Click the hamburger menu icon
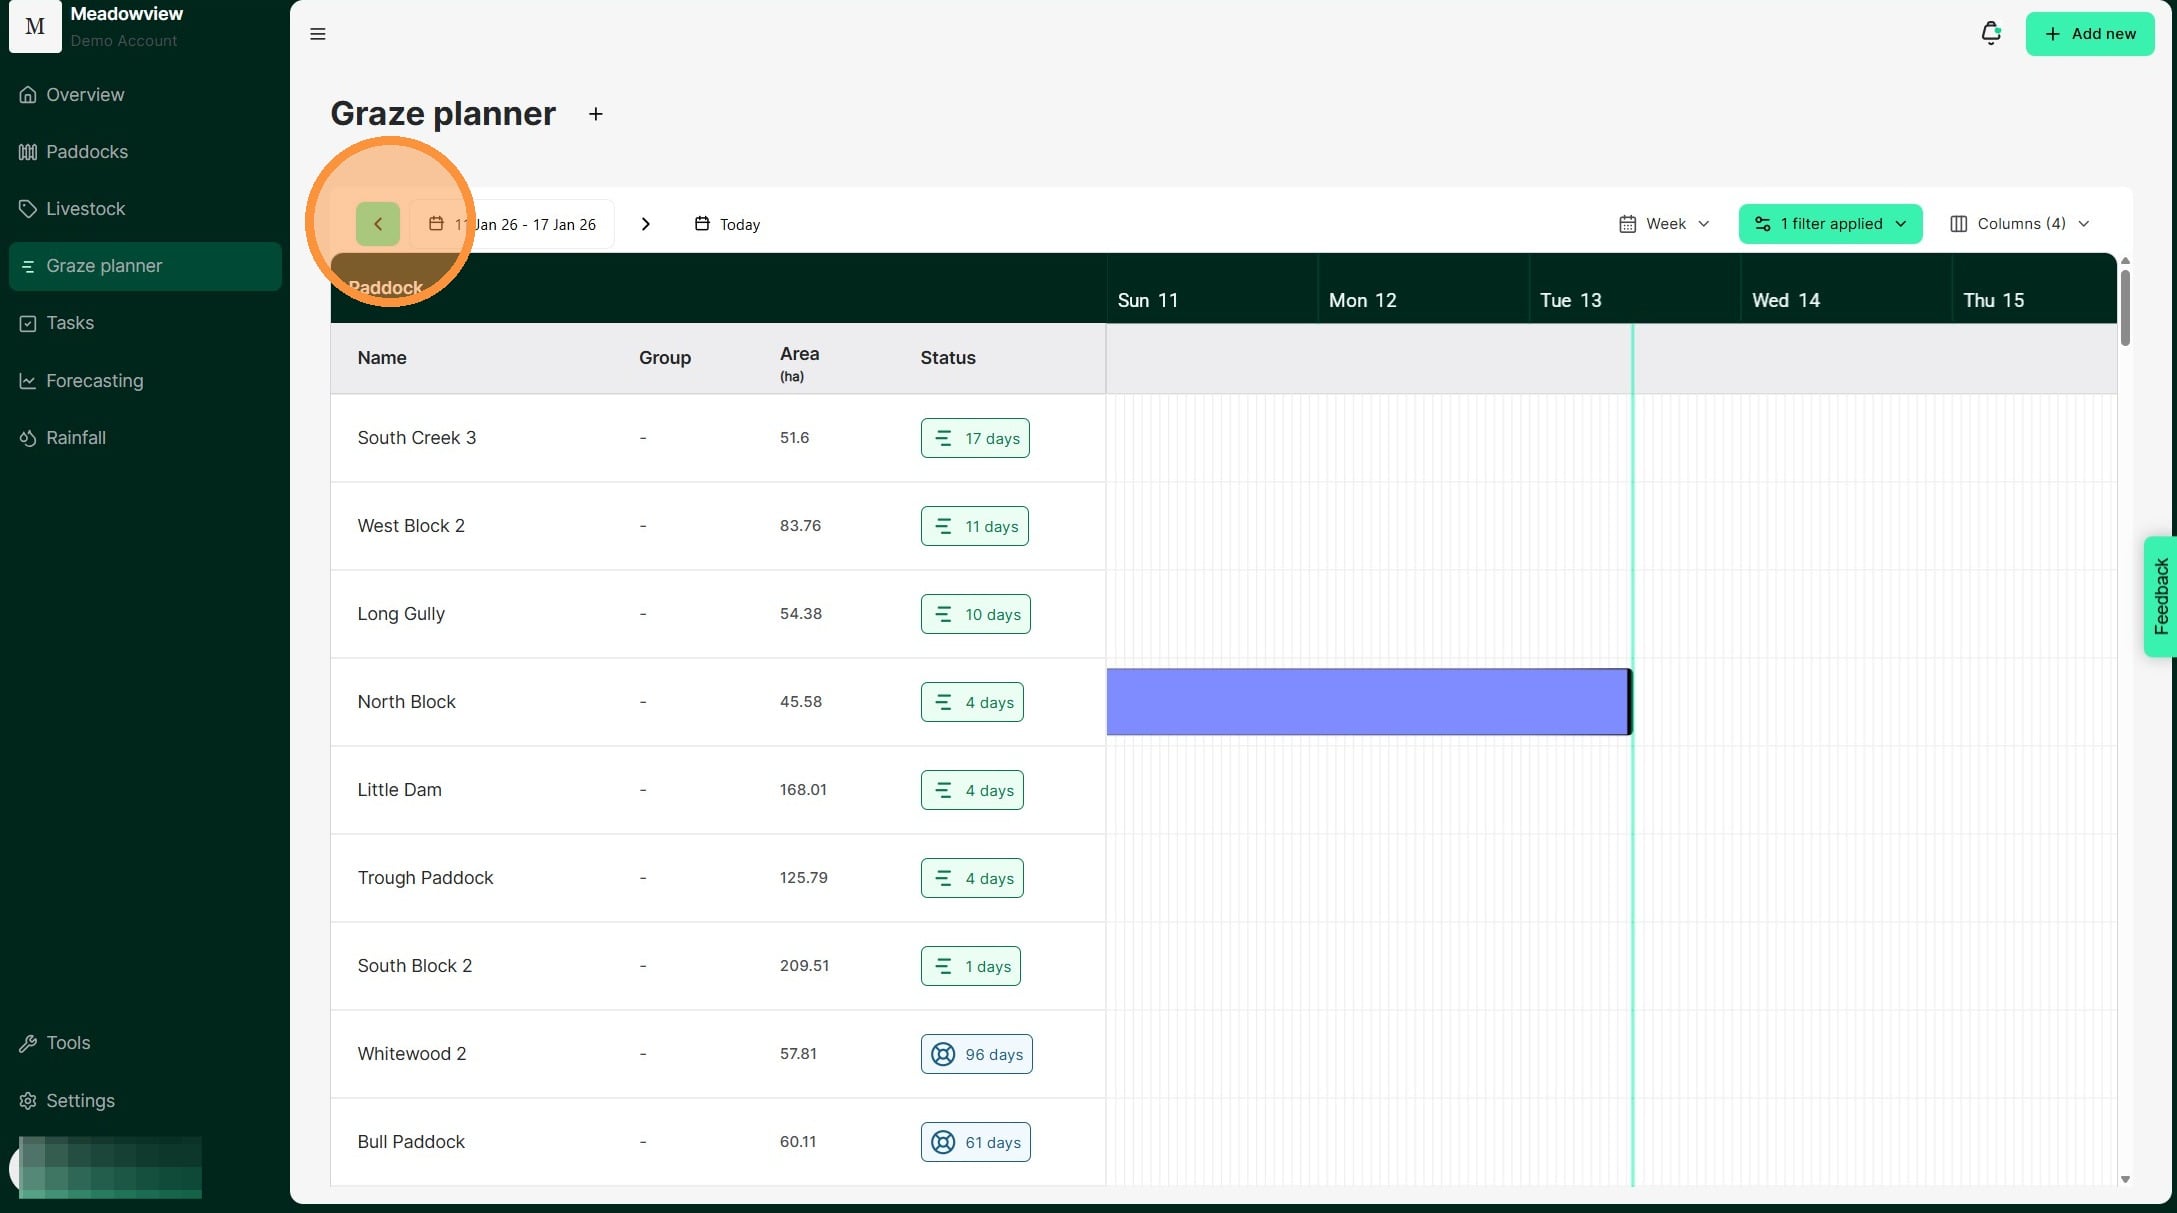 click(318, 34)
